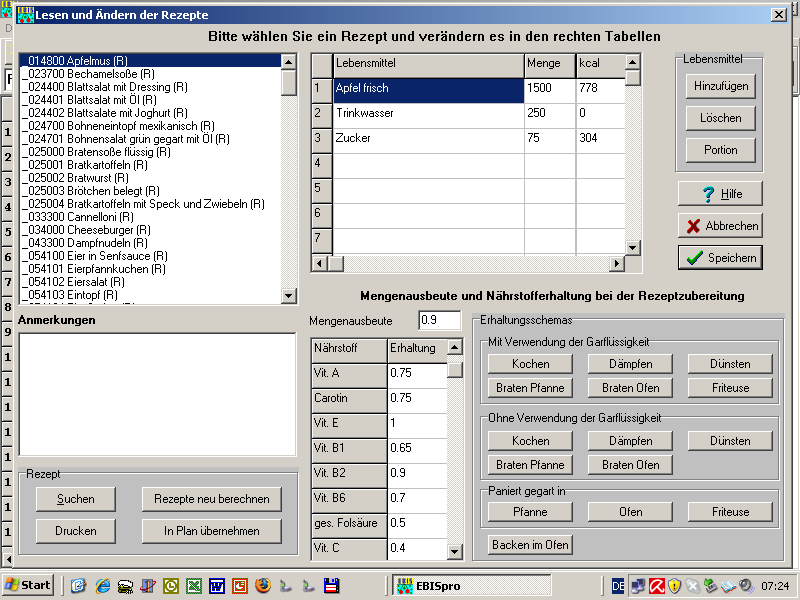Click the yellow security shield tray icon
Viewport: 800px width, 600px height.
[675, 585]
